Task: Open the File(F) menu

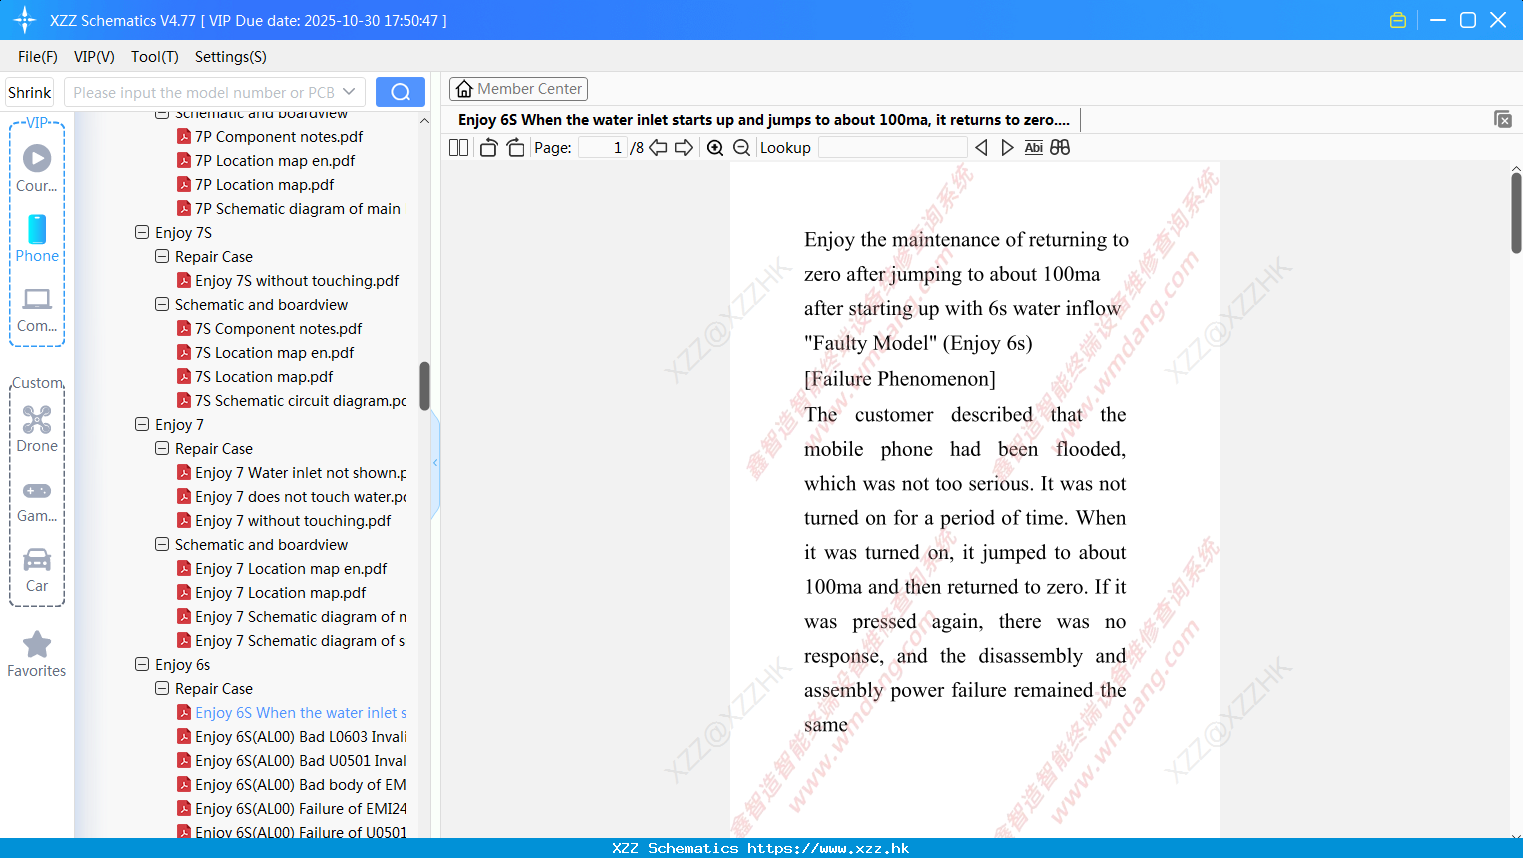Action: tap(38, 57)
